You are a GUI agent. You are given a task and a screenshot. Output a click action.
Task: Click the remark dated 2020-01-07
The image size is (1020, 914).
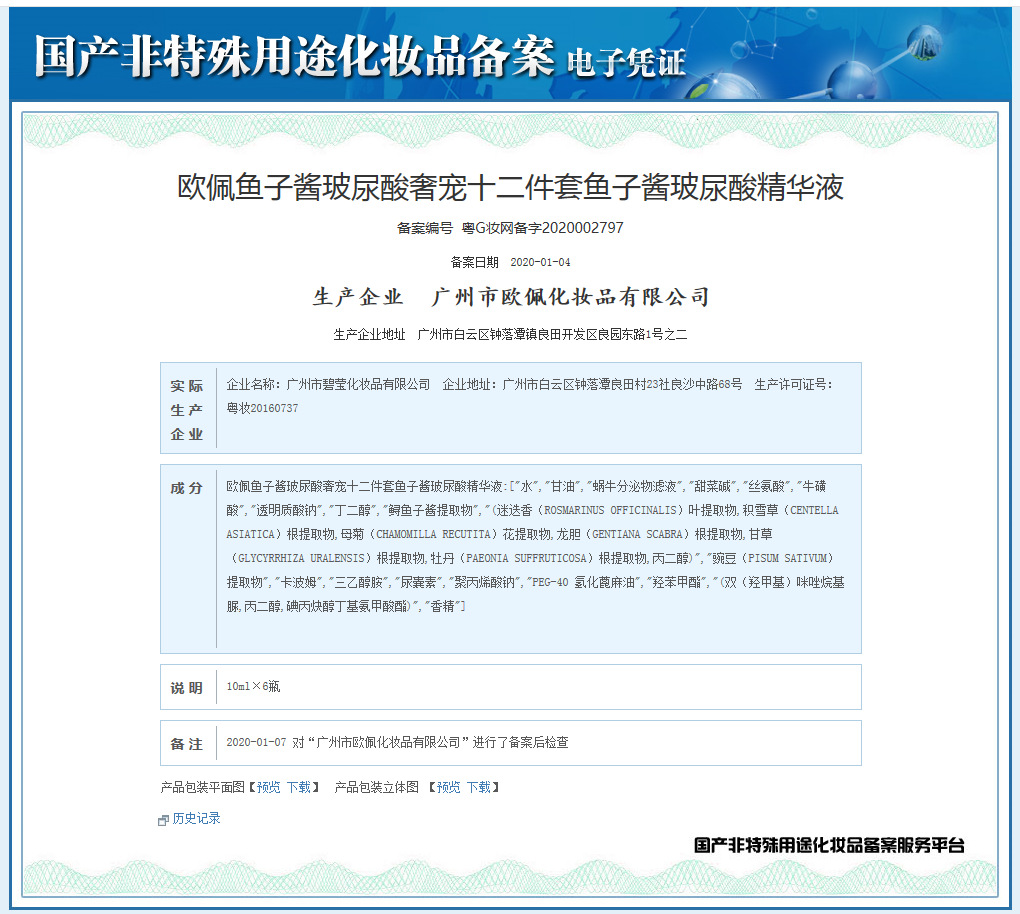pos(397,742)
